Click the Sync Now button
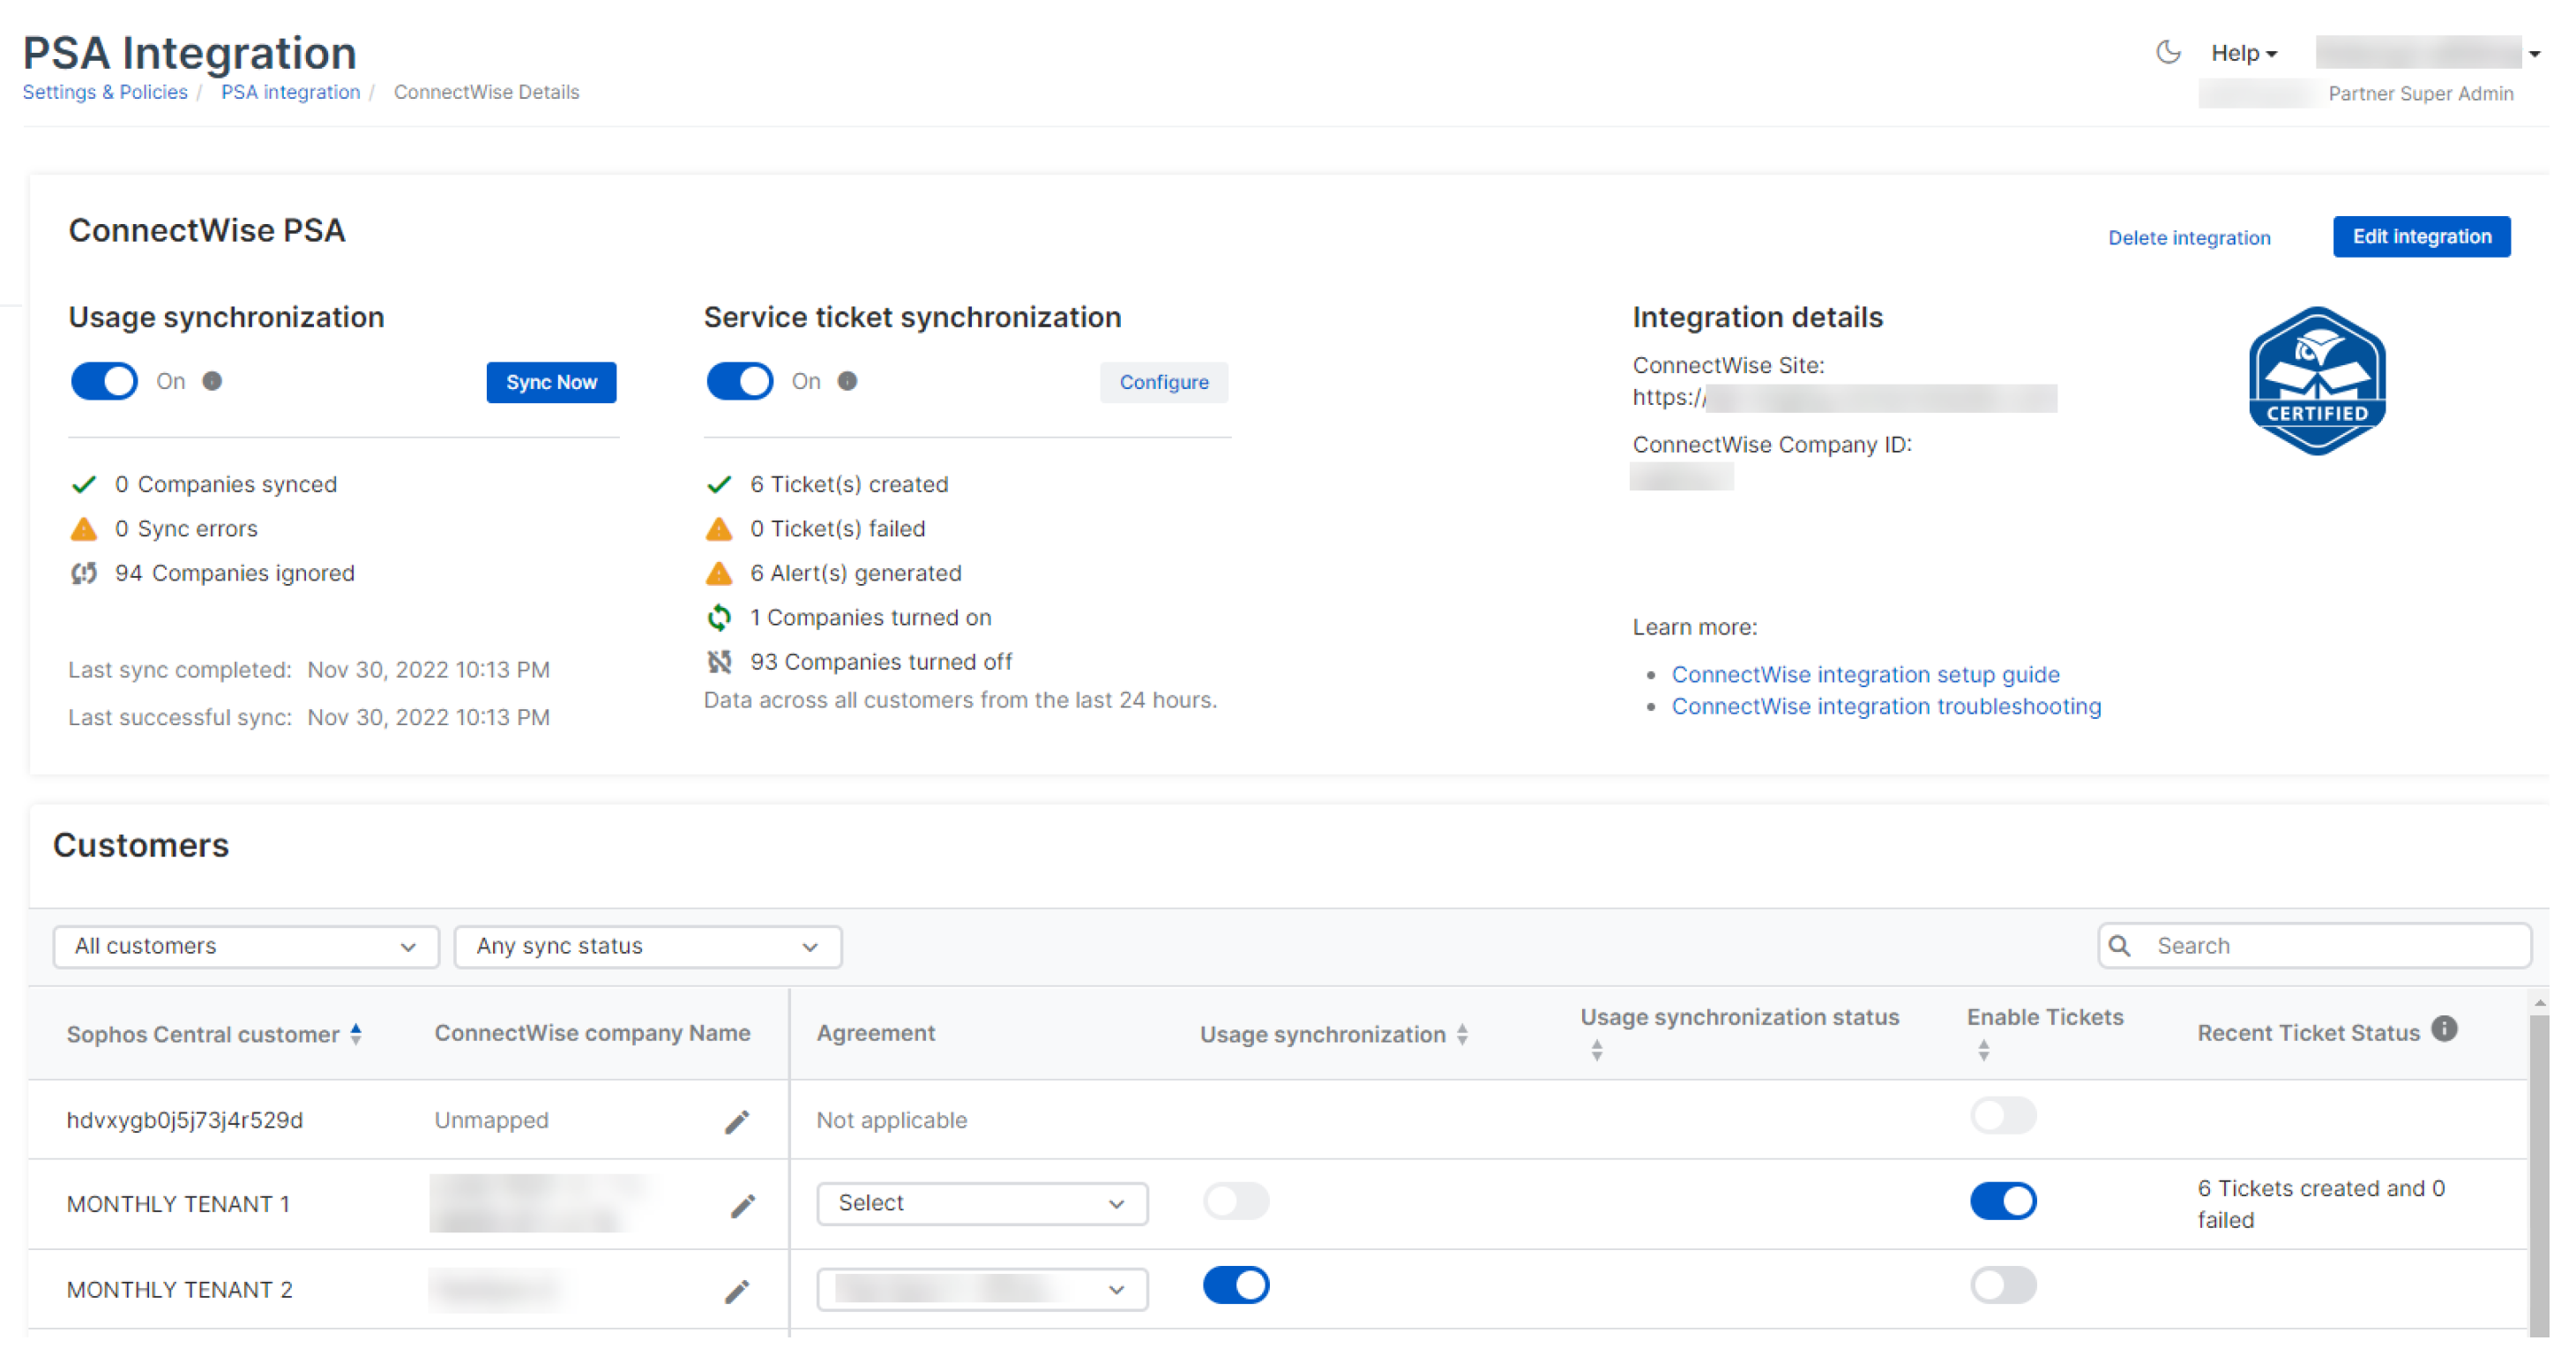 point(551,382)
